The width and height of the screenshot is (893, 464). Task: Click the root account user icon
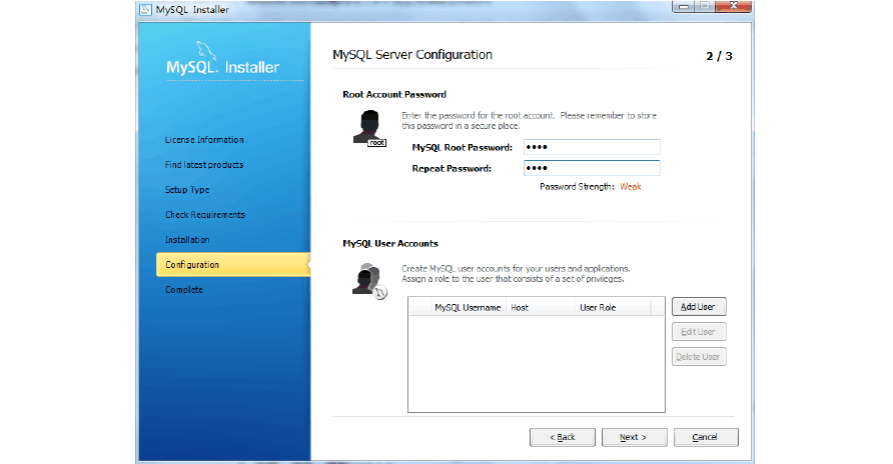368,128
